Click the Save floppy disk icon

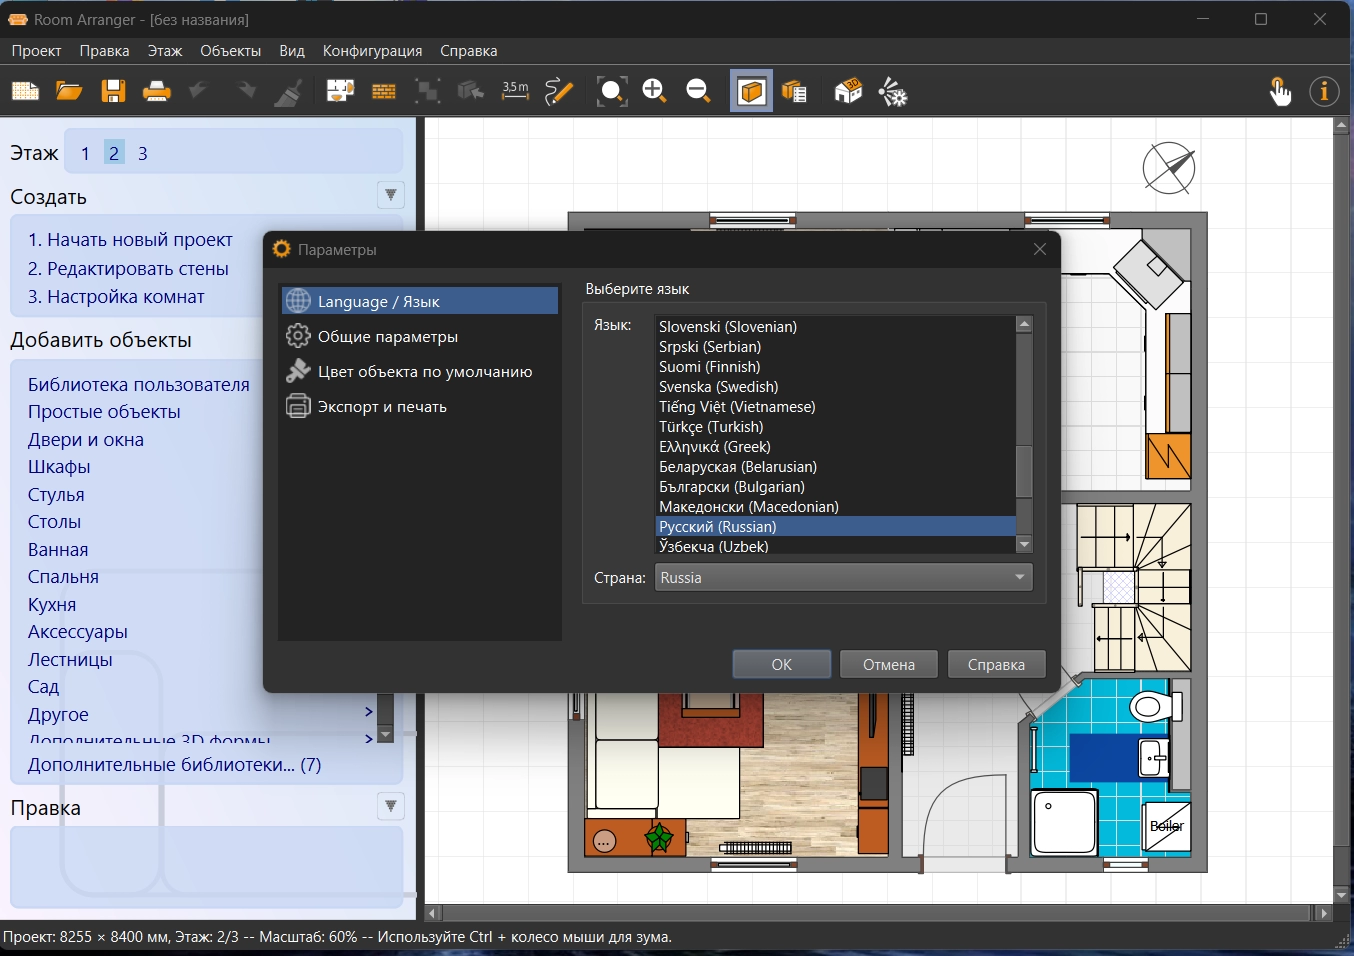click(113, 92)
